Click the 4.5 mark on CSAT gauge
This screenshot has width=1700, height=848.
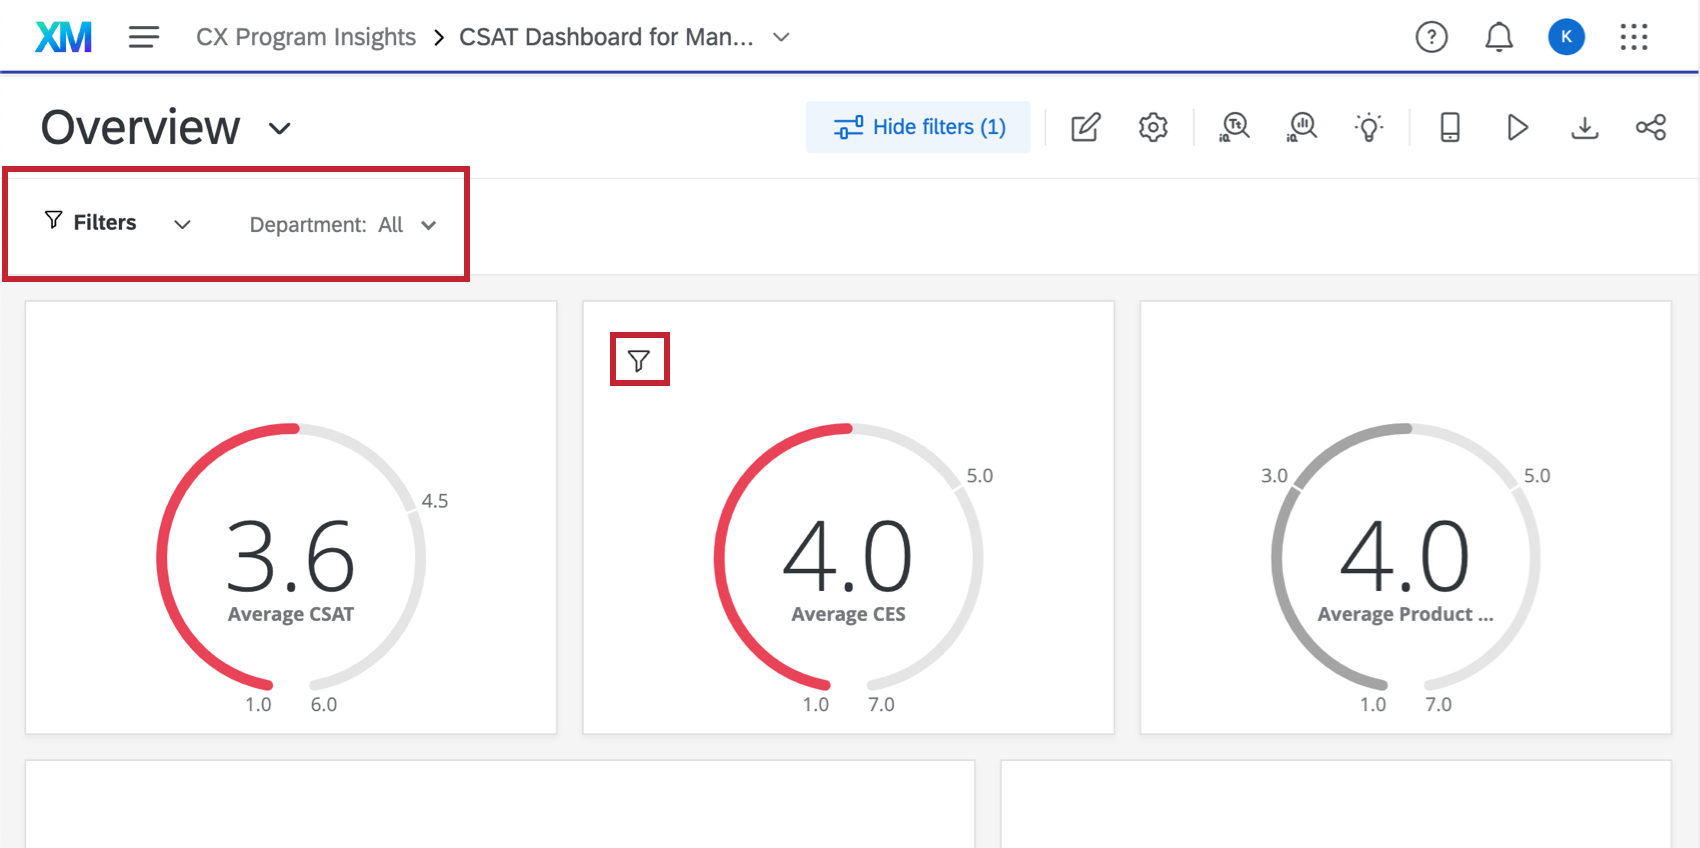pos(435,501)
